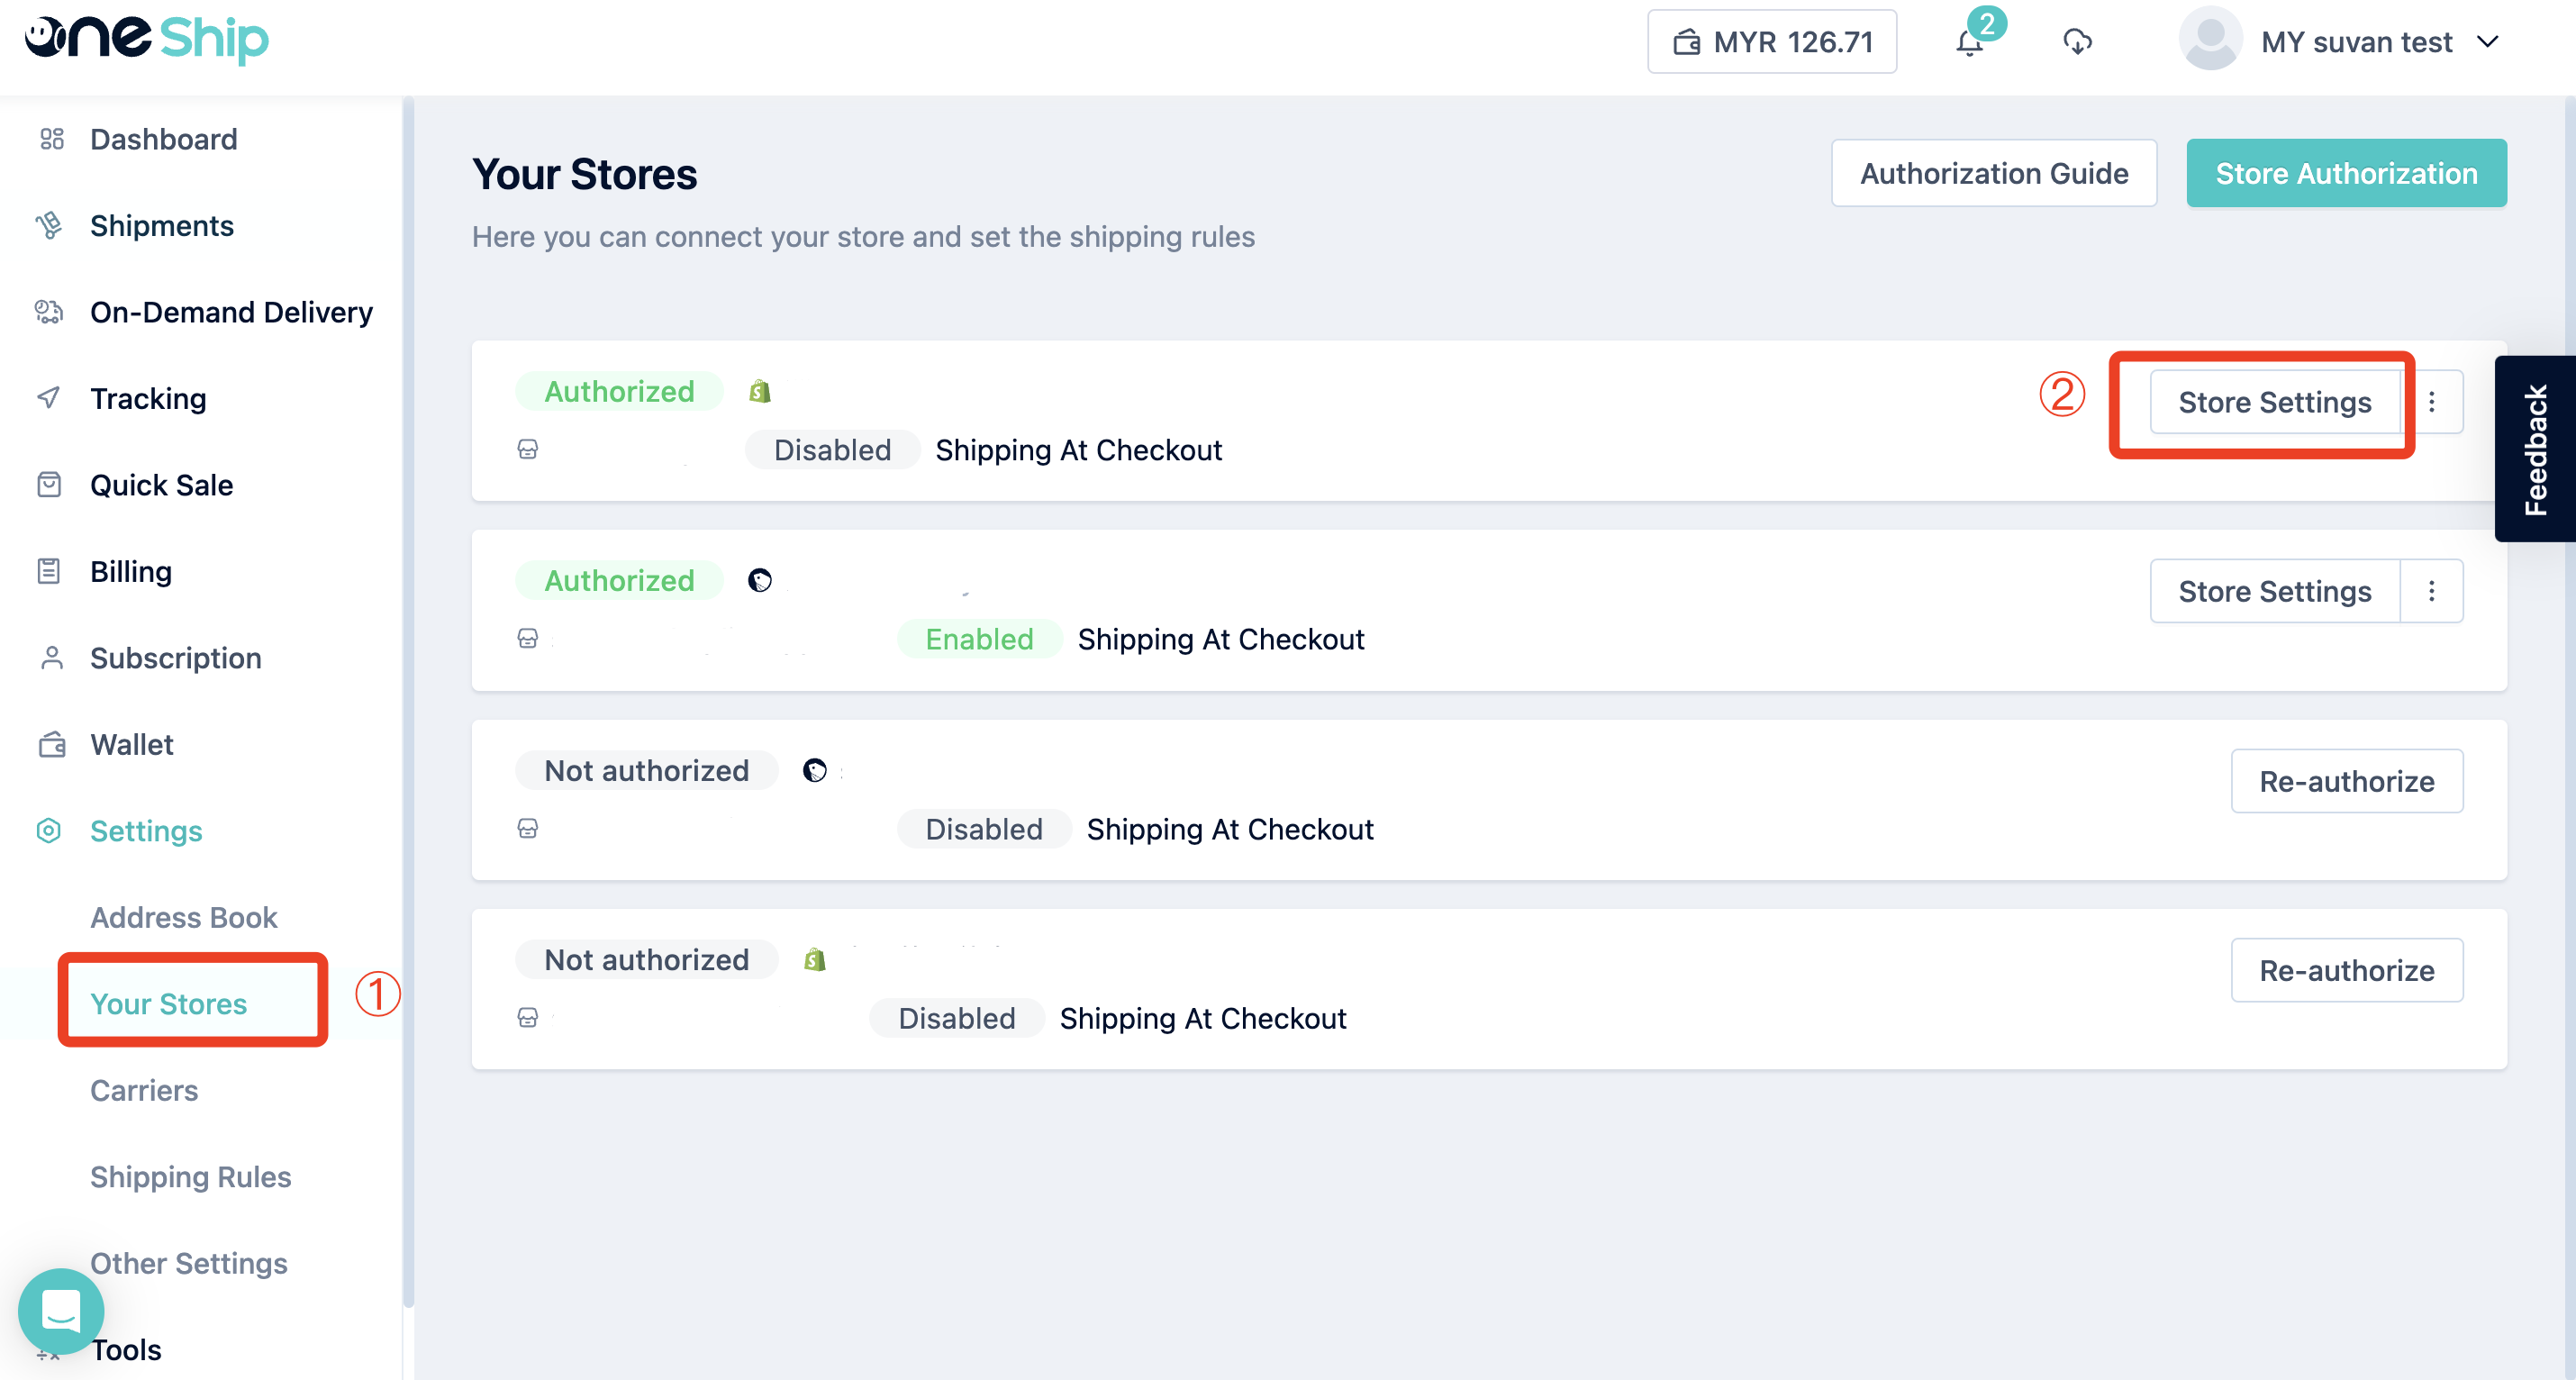Click Shopify icon in first Authorized store
This screenshot has width=2576, height=1380.
pos(760,391)
